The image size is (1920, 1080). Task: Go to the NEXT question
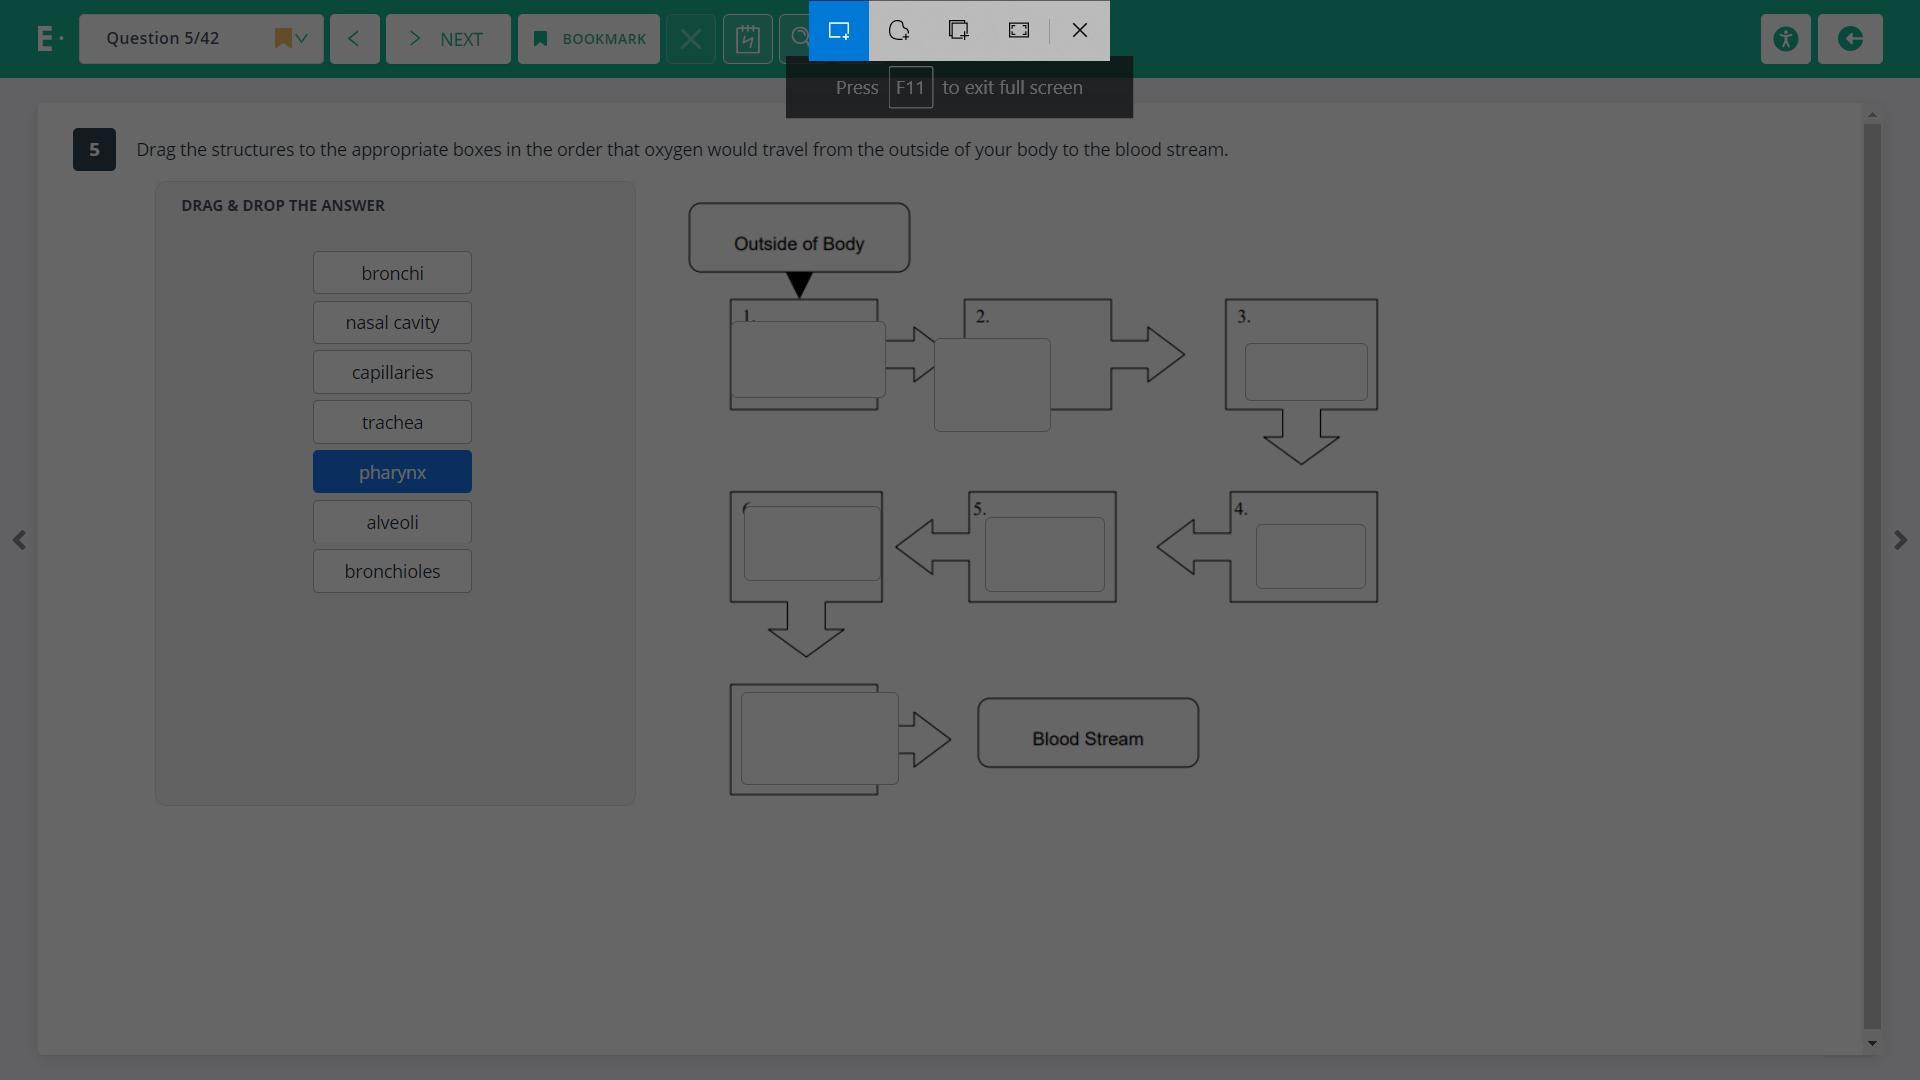coord(448,39)
